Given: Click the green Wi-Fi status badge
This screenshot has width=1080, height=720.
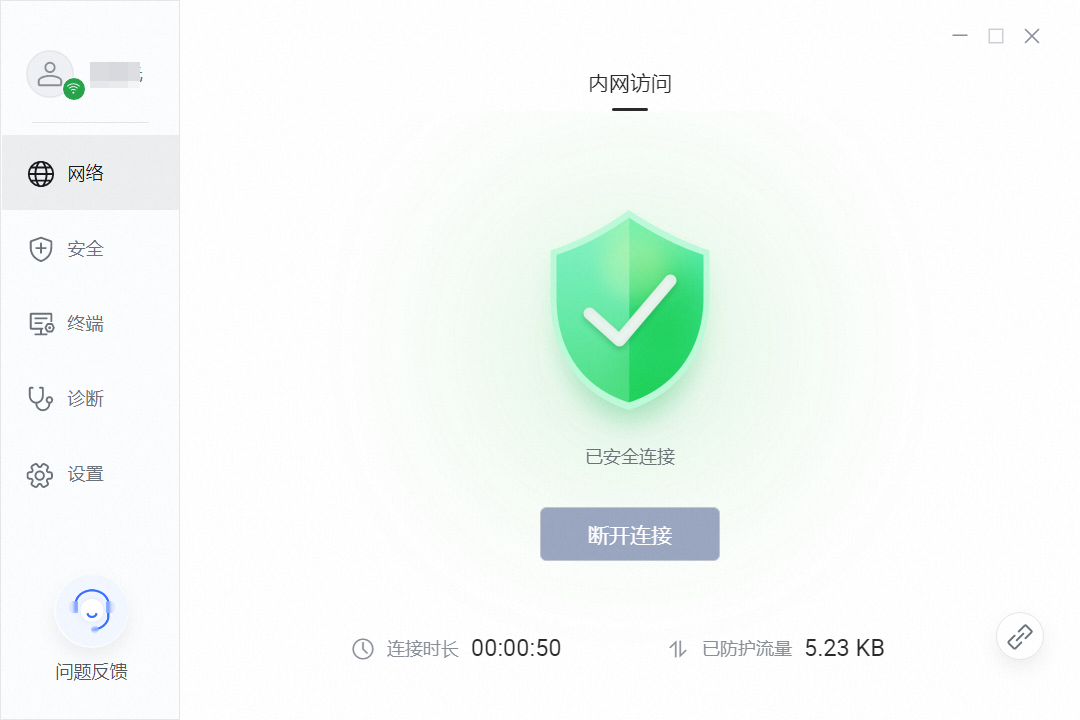Looking at the screenshot, I should point(74,89).
